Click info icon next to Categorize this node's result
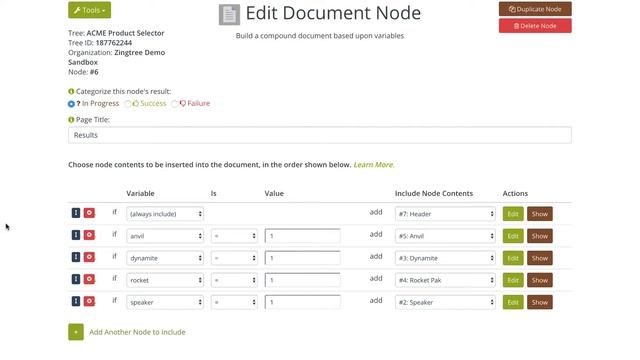This screenshot has height=360, width=640. (x=71, y=91)
